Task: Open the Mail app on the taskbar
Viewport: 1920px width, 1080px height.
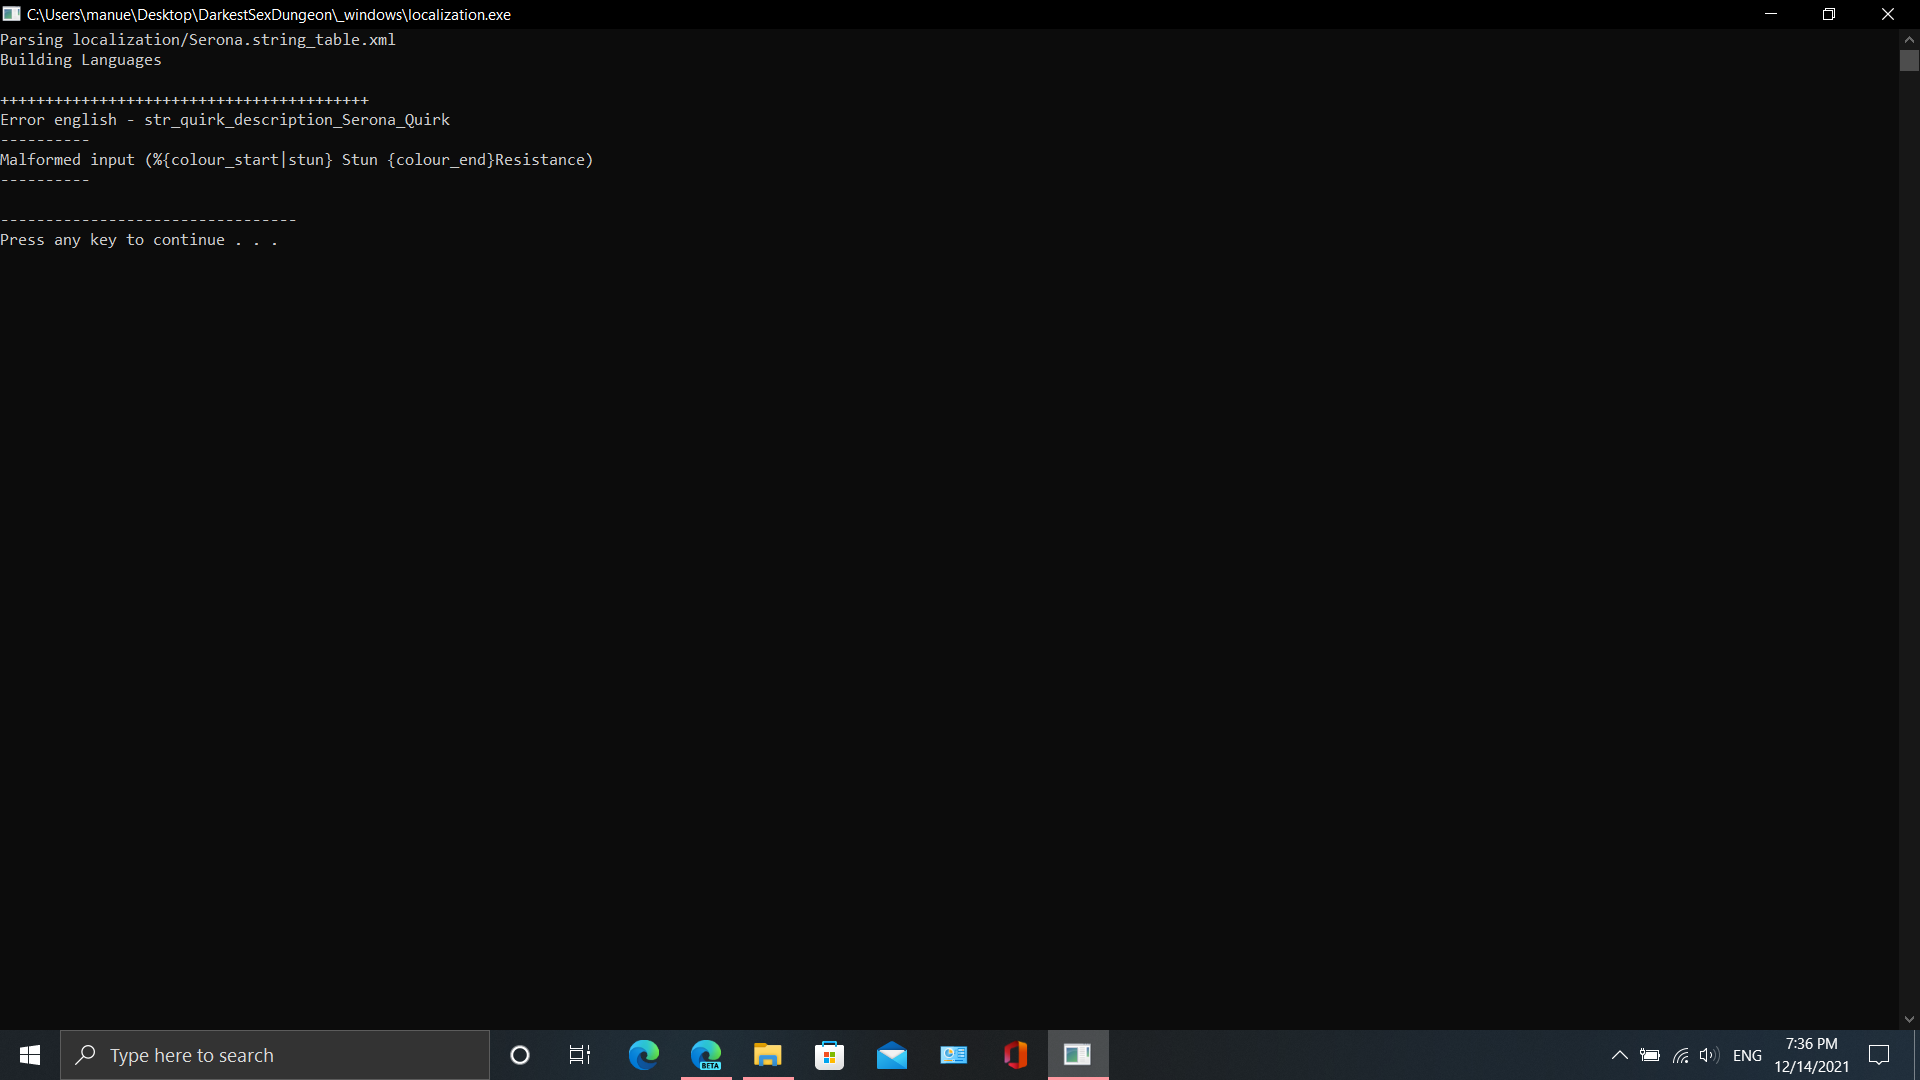Action: click(892, 1055)
